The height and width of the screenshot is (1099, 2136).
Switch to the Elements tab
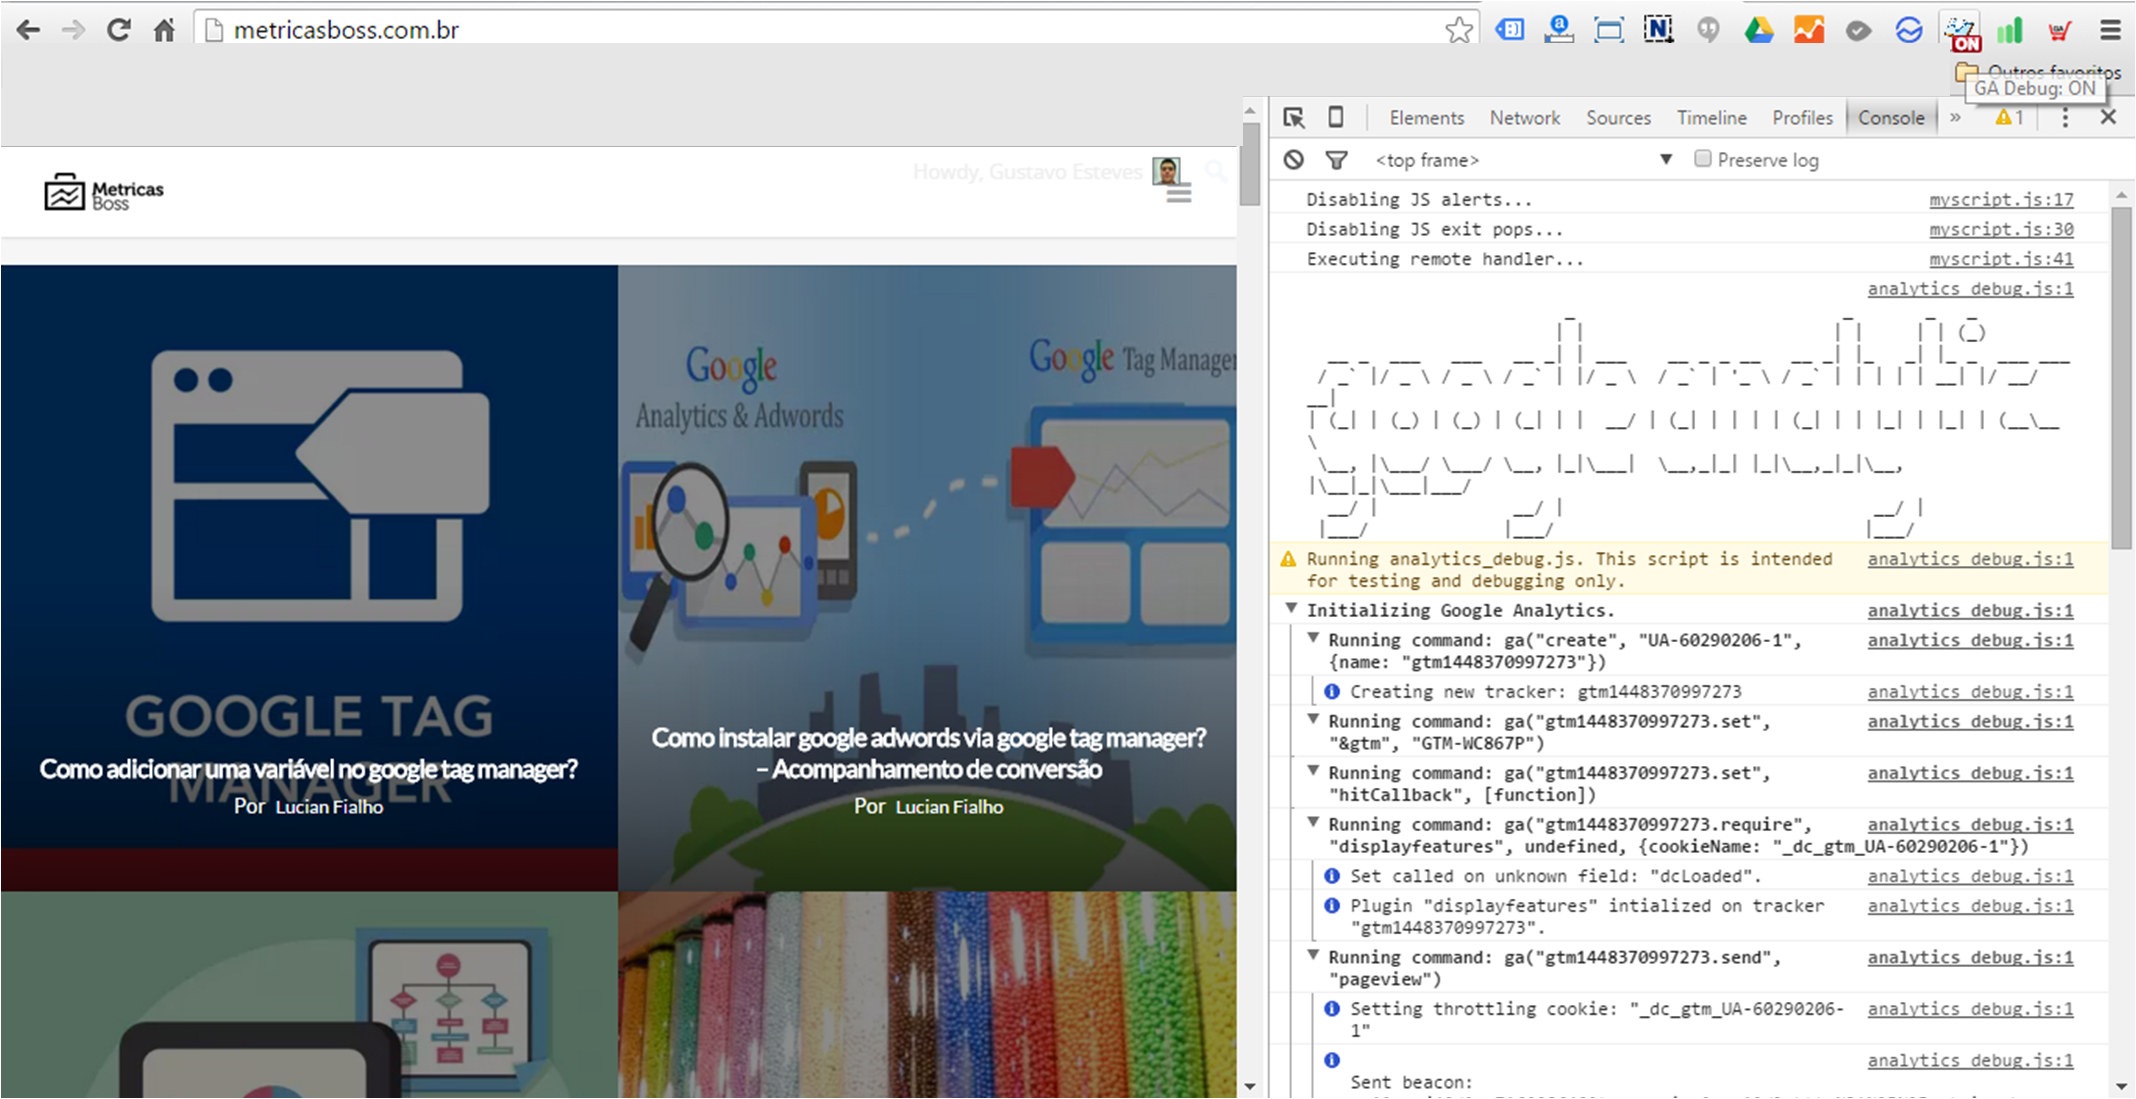1426,118
